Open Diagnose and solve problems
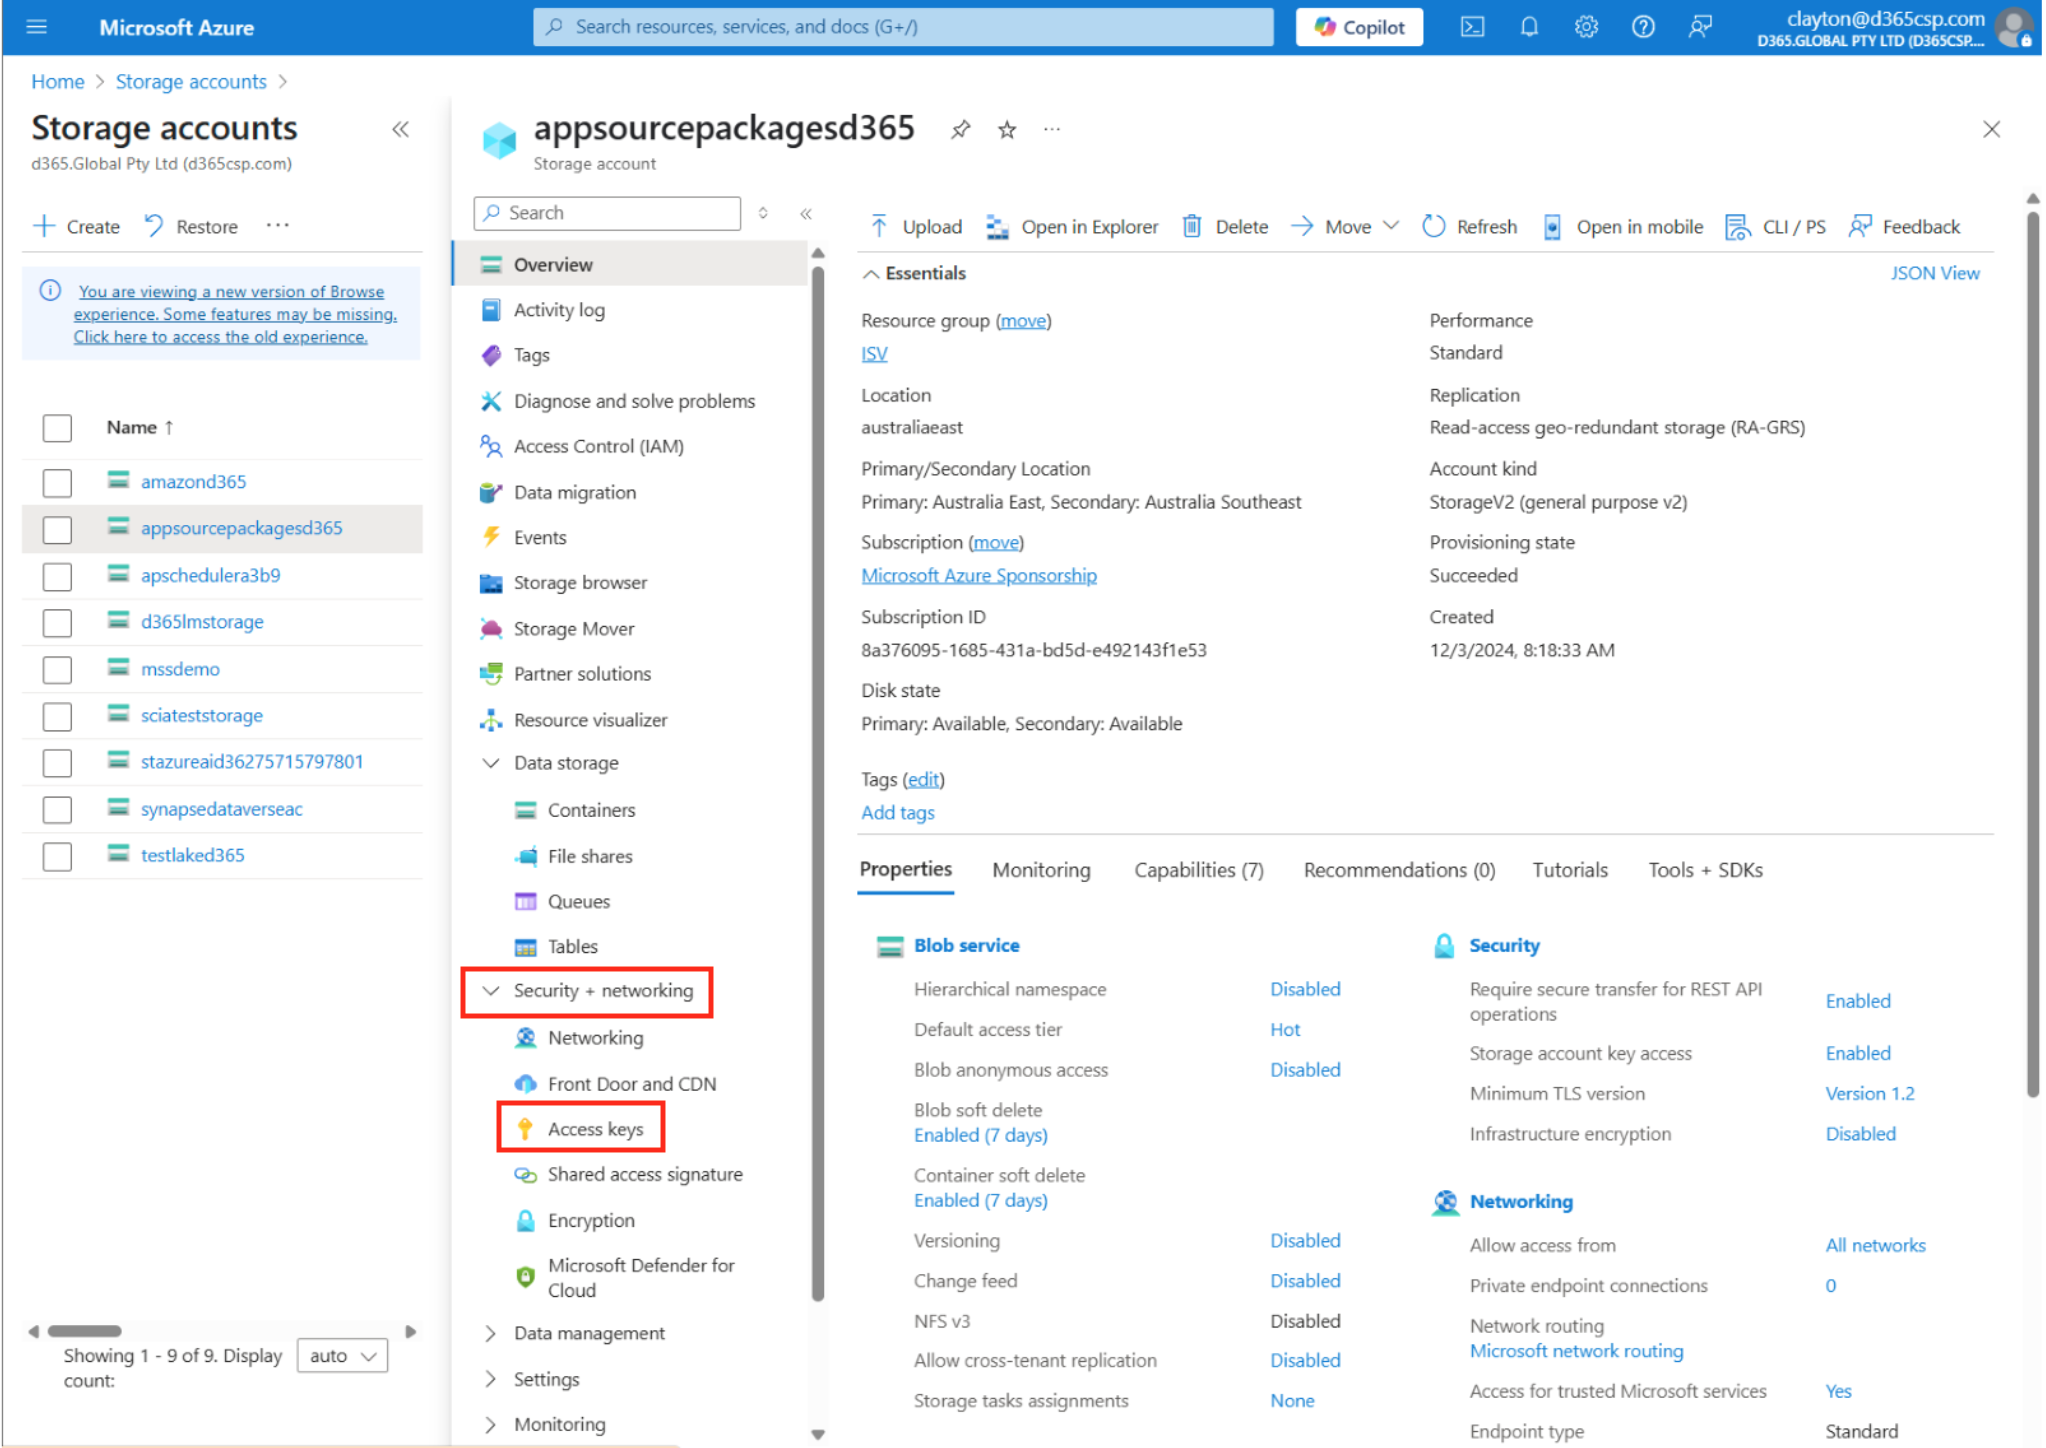 634,401
